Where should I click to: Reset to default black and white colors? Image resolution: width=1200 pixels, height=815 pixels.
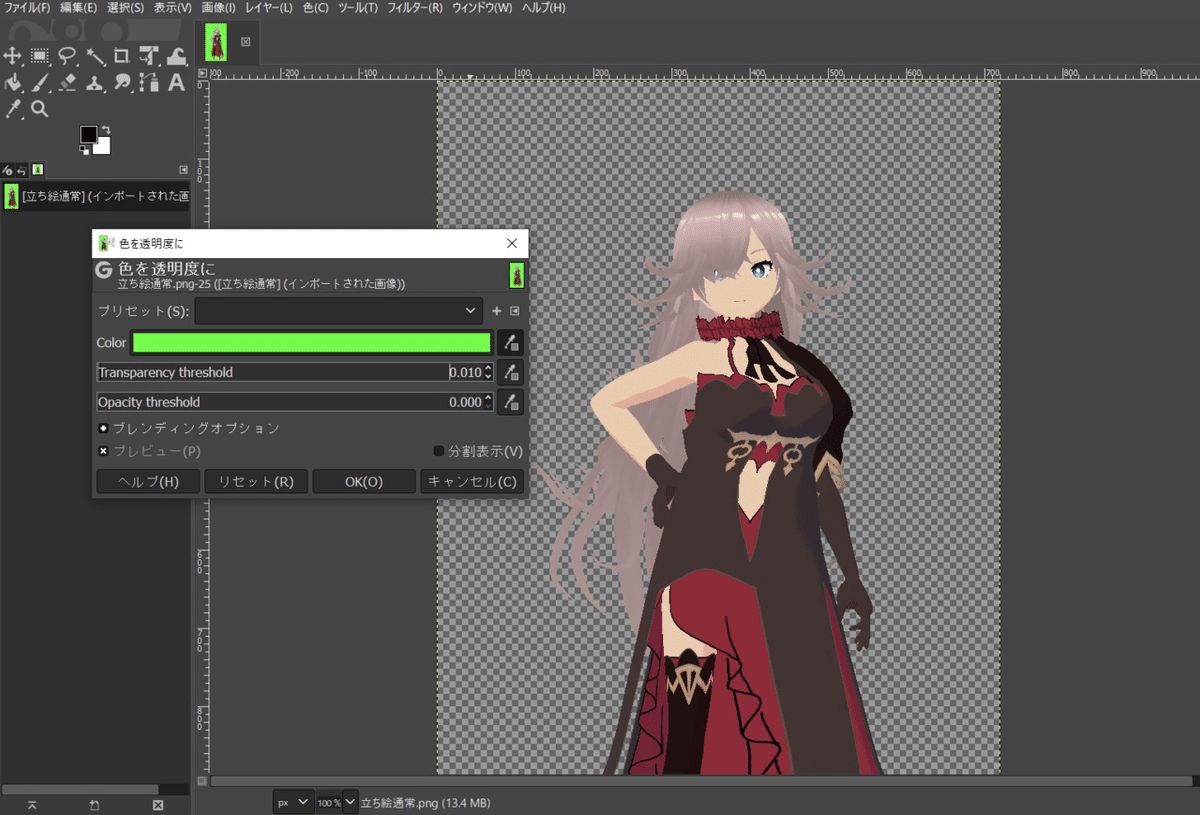(x=84, y=150)
